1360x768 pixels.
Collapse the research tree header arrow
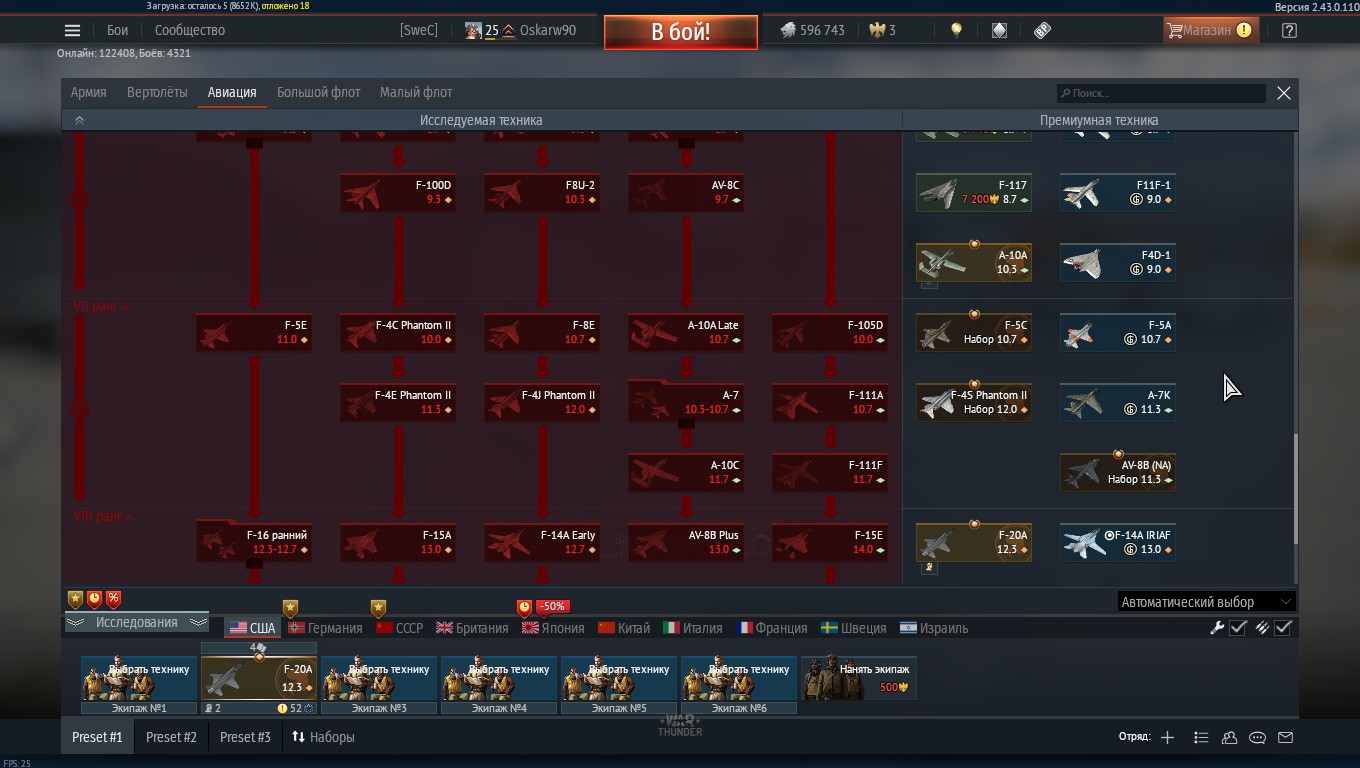click(x=79, y=120)
